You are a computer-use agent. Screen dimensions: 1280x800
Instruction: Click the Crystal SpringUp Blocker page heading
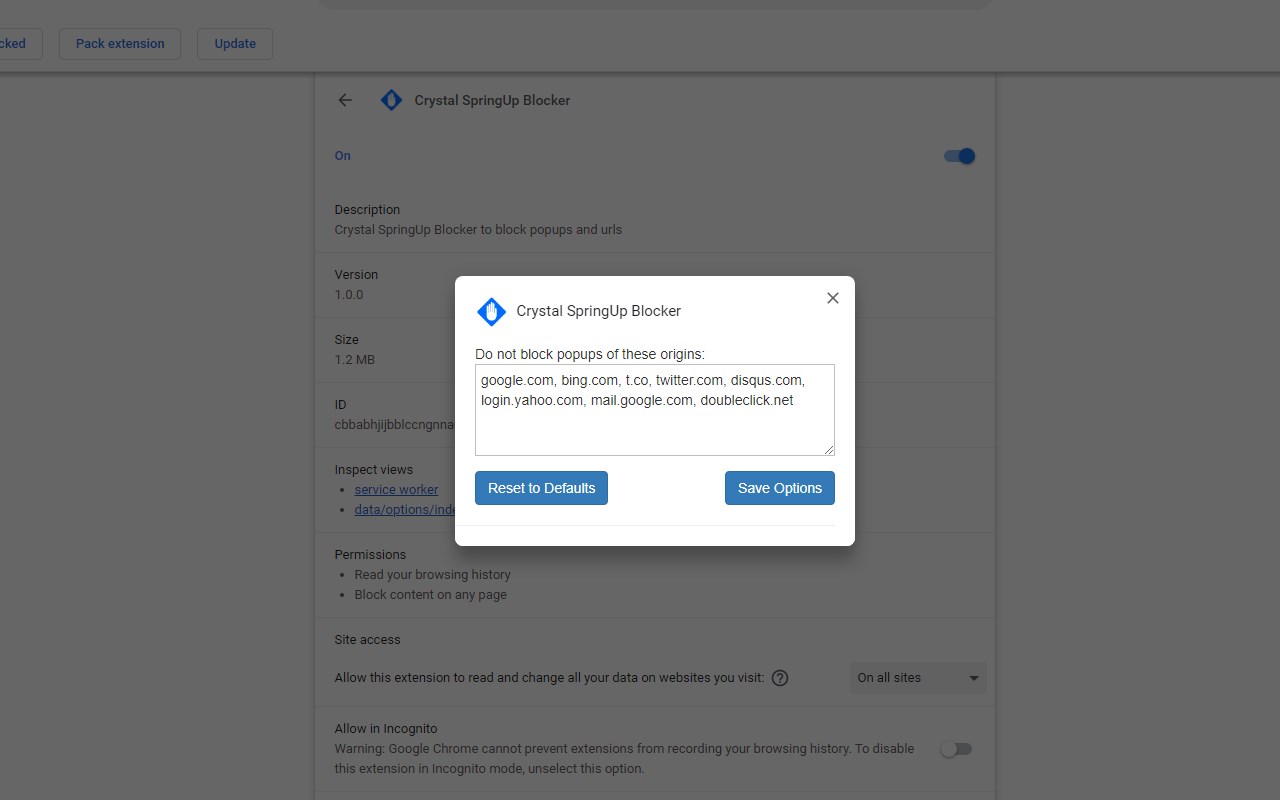[x=492, y=100]
